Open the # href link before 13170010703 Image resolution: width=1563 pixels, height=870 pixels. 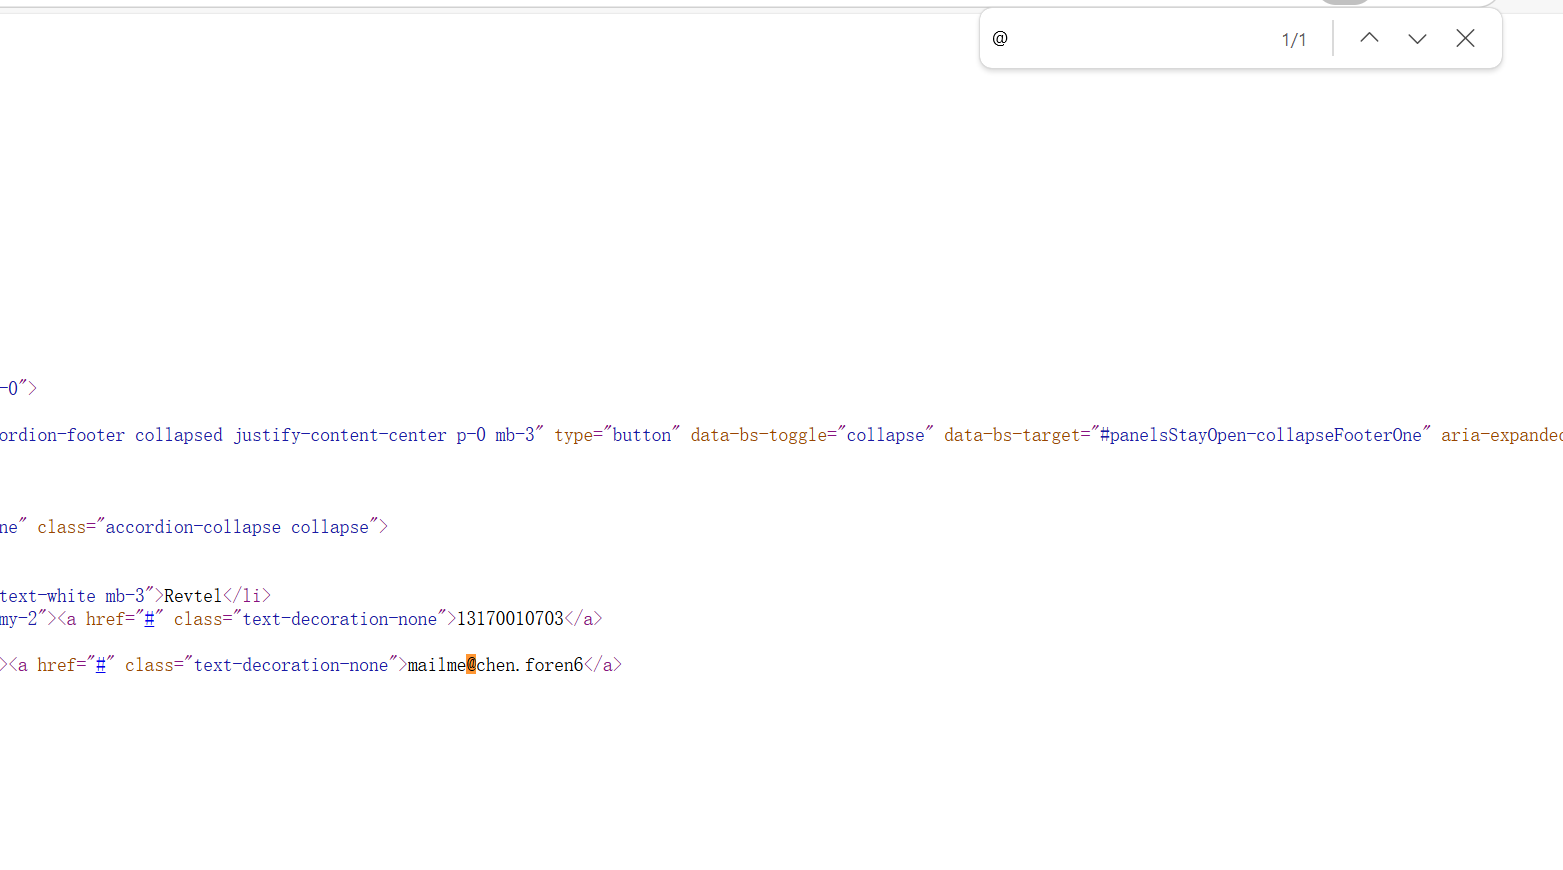coord(149,619)
